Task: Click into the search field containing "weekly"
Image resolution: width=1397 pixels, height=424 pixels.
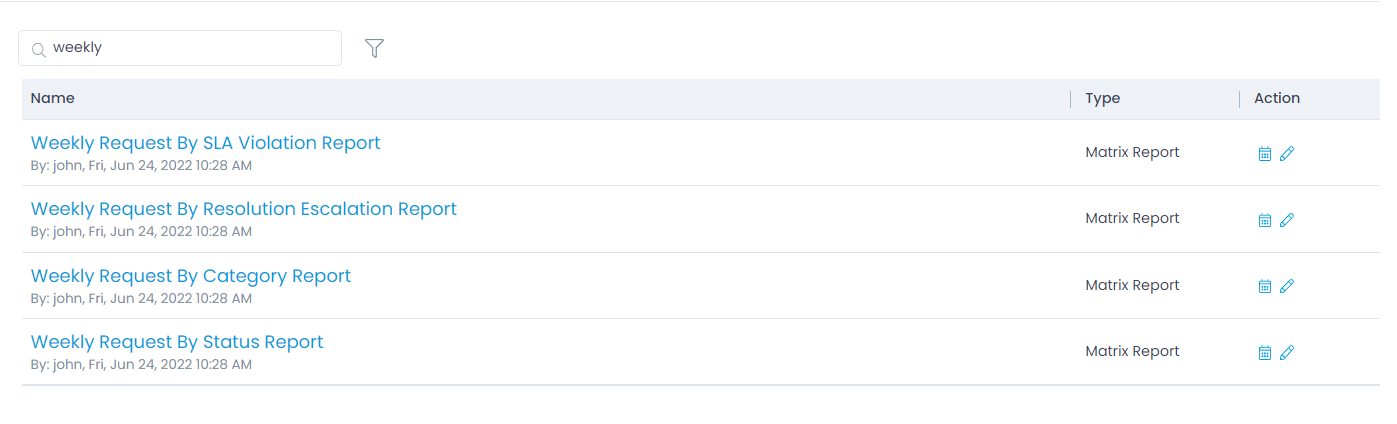Action: [x=190, y=48]
